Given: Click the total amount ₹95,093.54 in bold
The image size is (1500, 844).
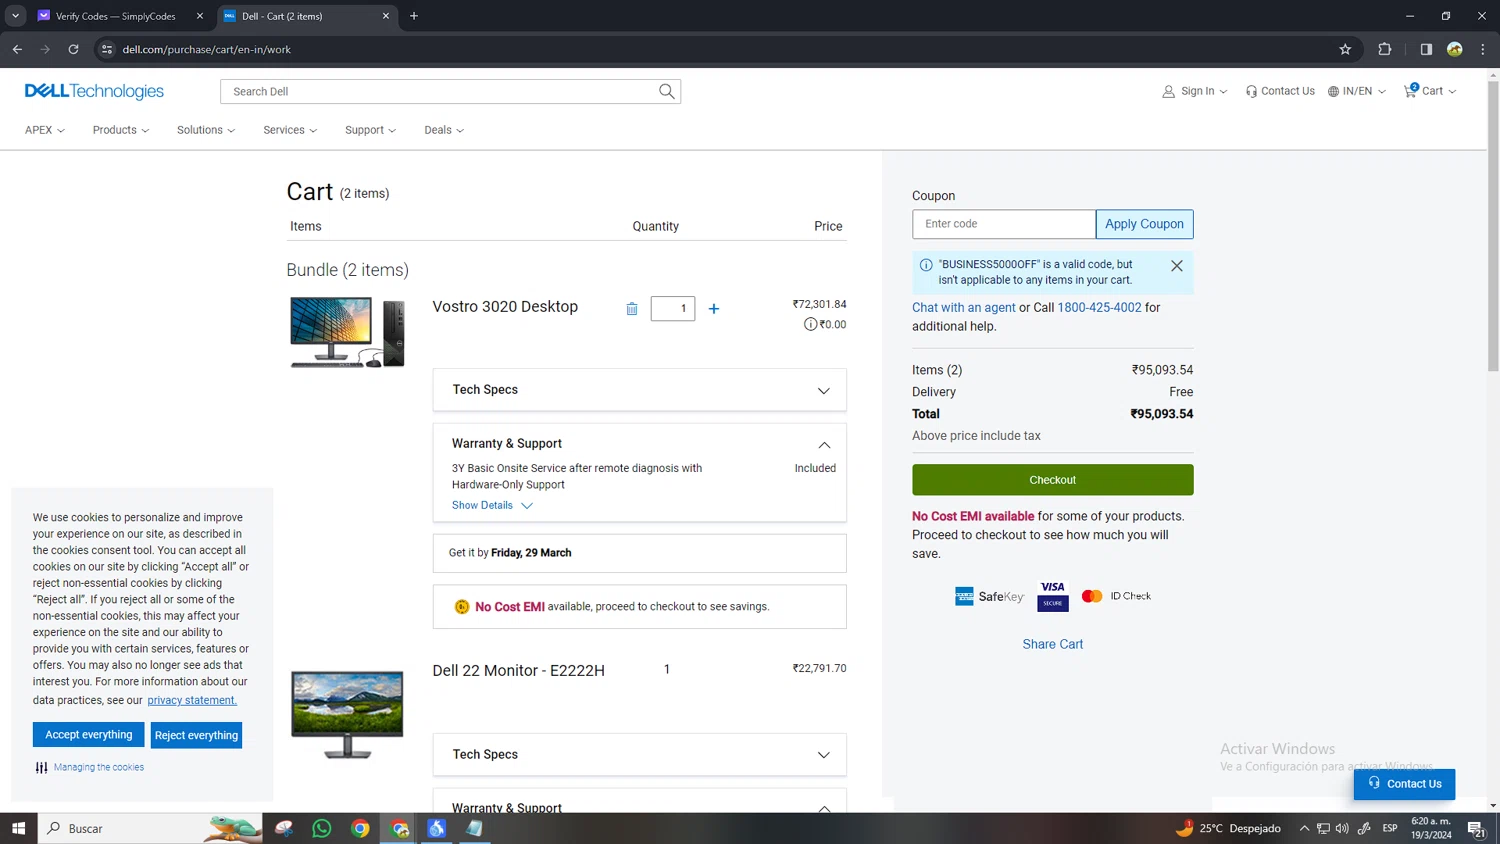Looking at the screenshot, I should pyautogui.click(x=1161, y=414).
